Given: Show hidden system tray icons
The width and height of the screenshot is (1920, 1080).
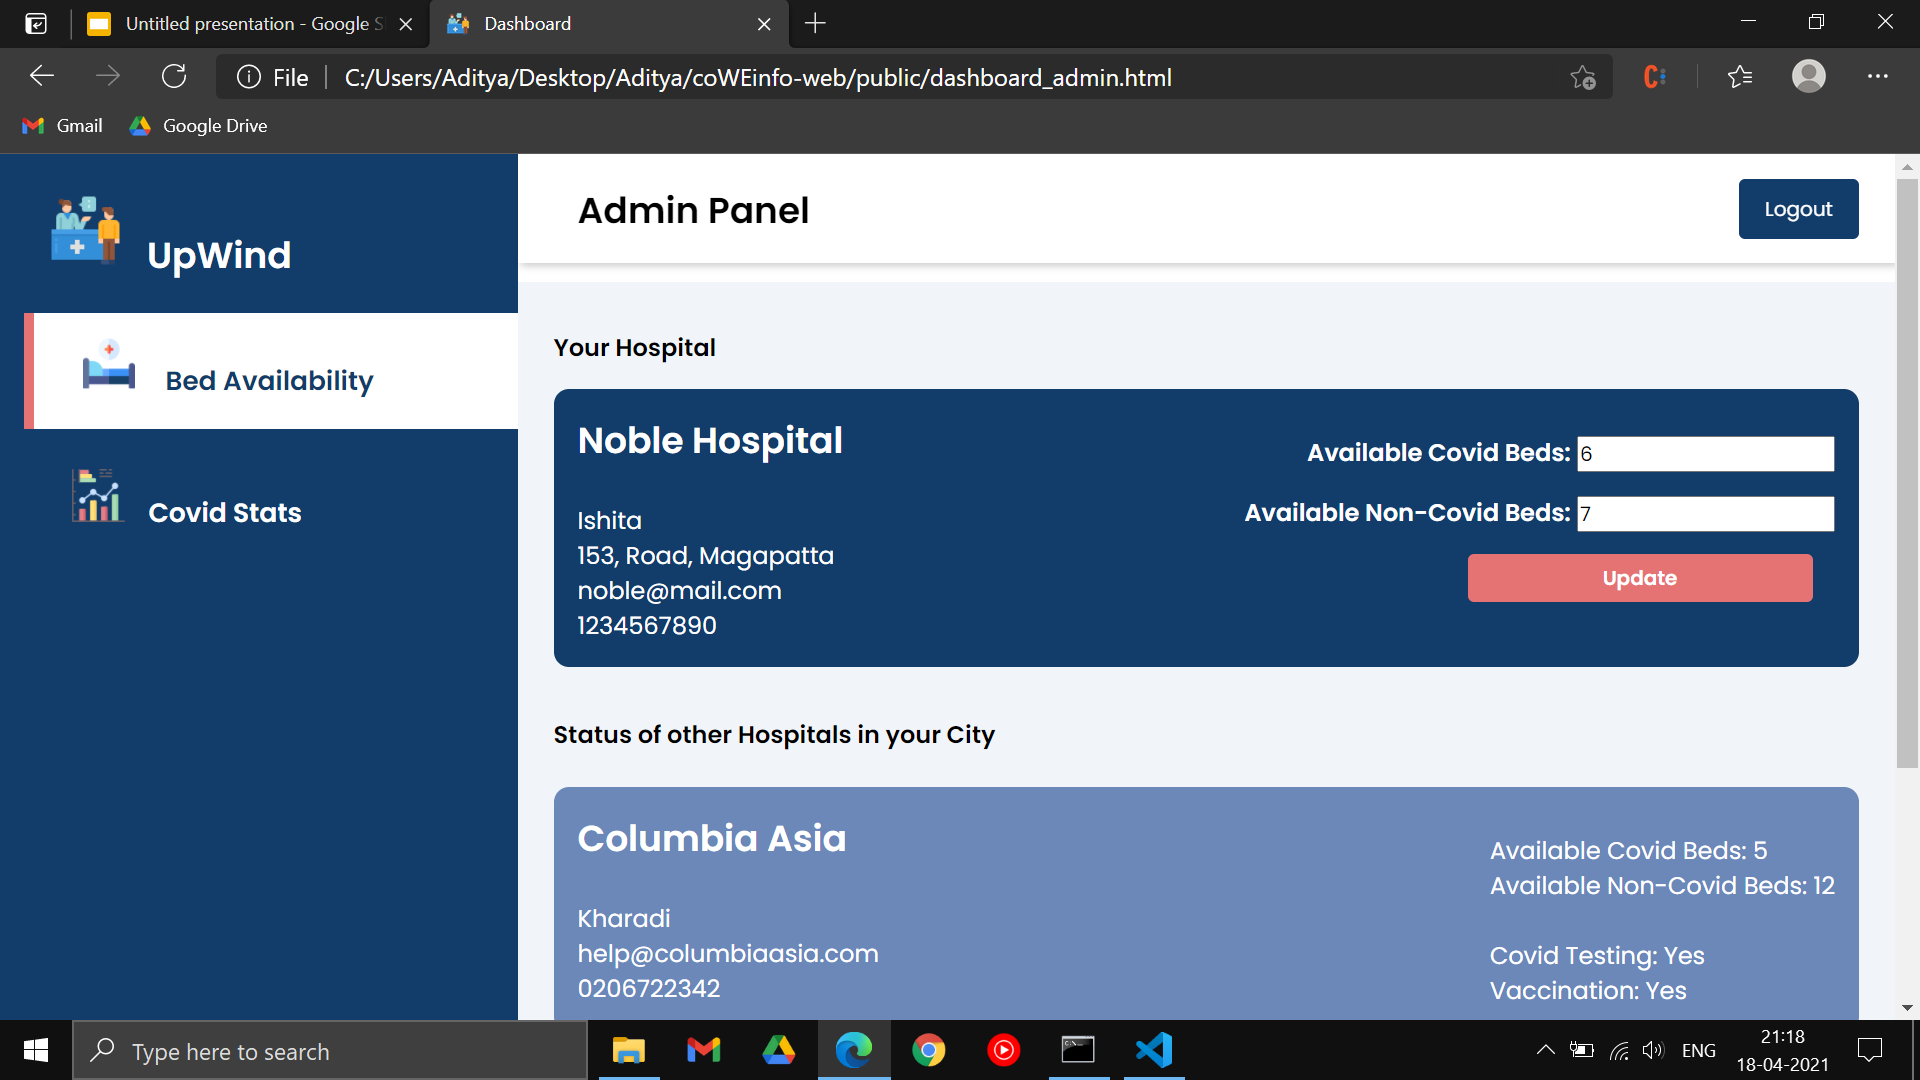Looking at the screenshot, I should 1545,1050.
